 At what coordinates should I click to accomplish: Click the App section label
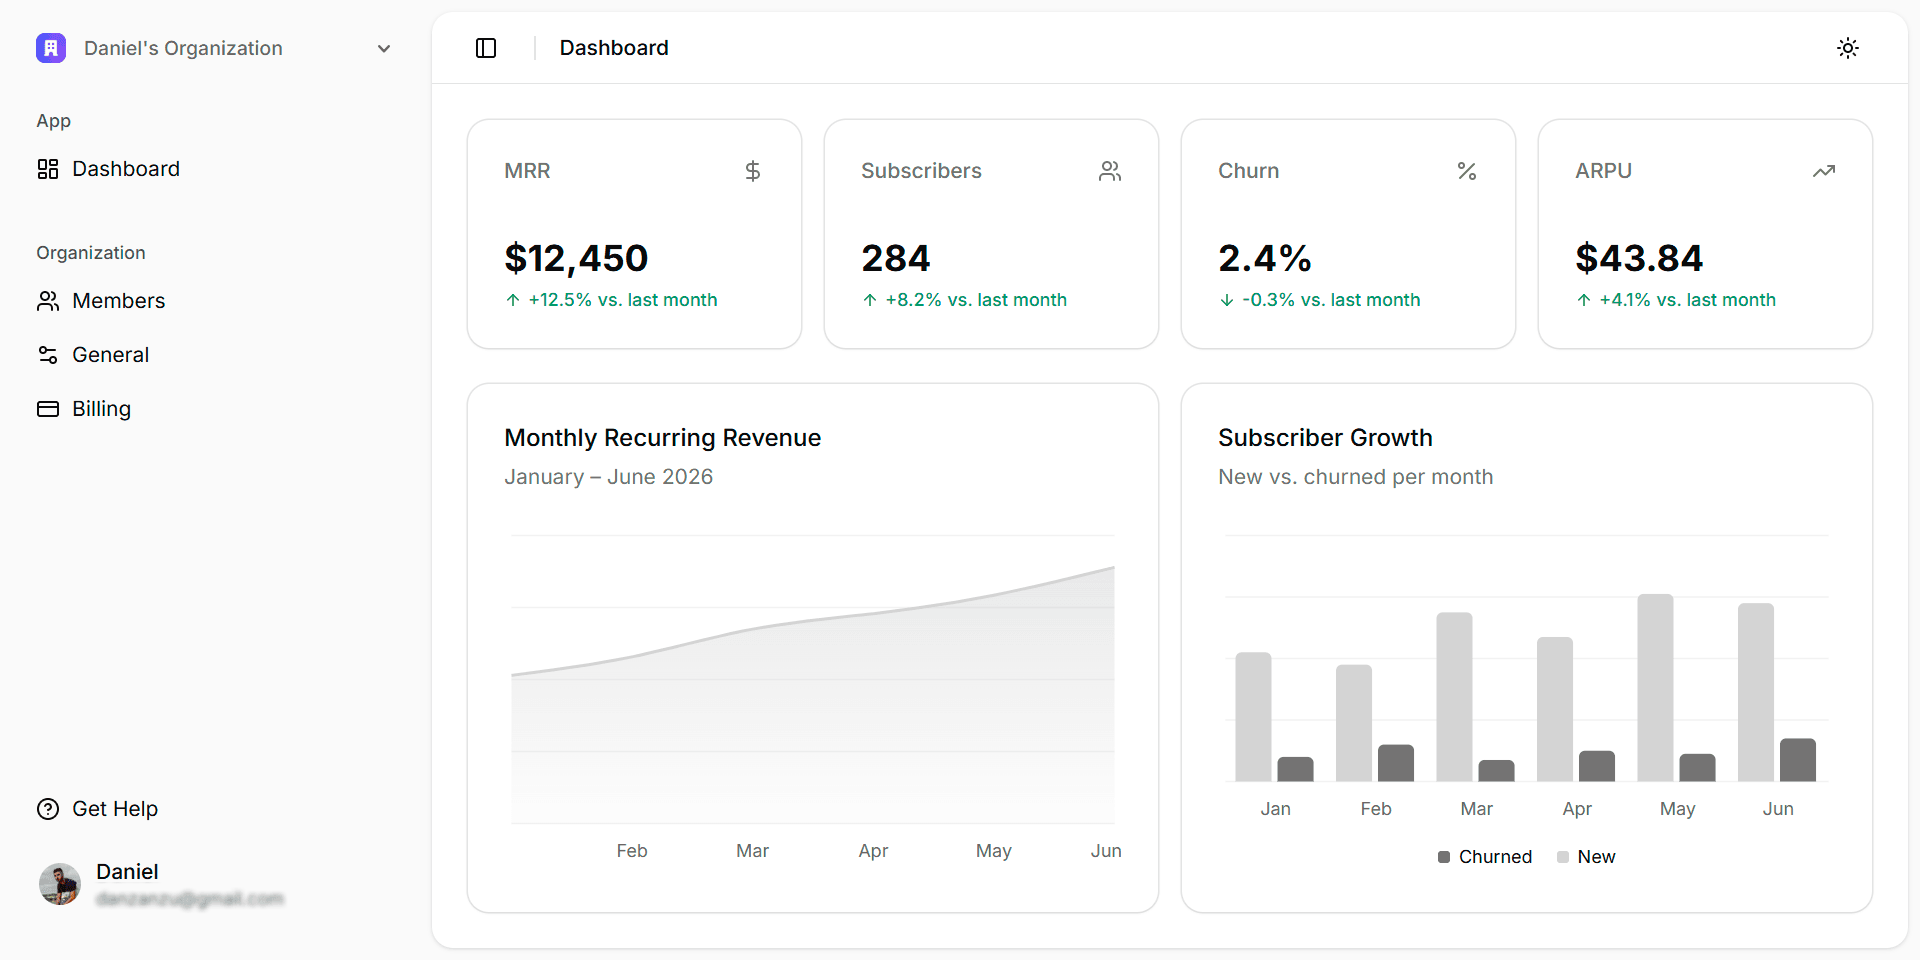[54, 121]
